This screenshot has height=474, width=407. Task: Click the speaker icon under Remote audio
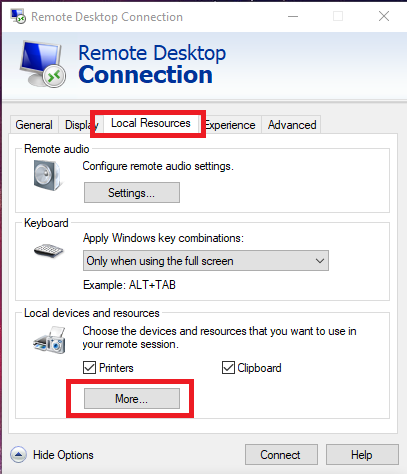point(47,175)
